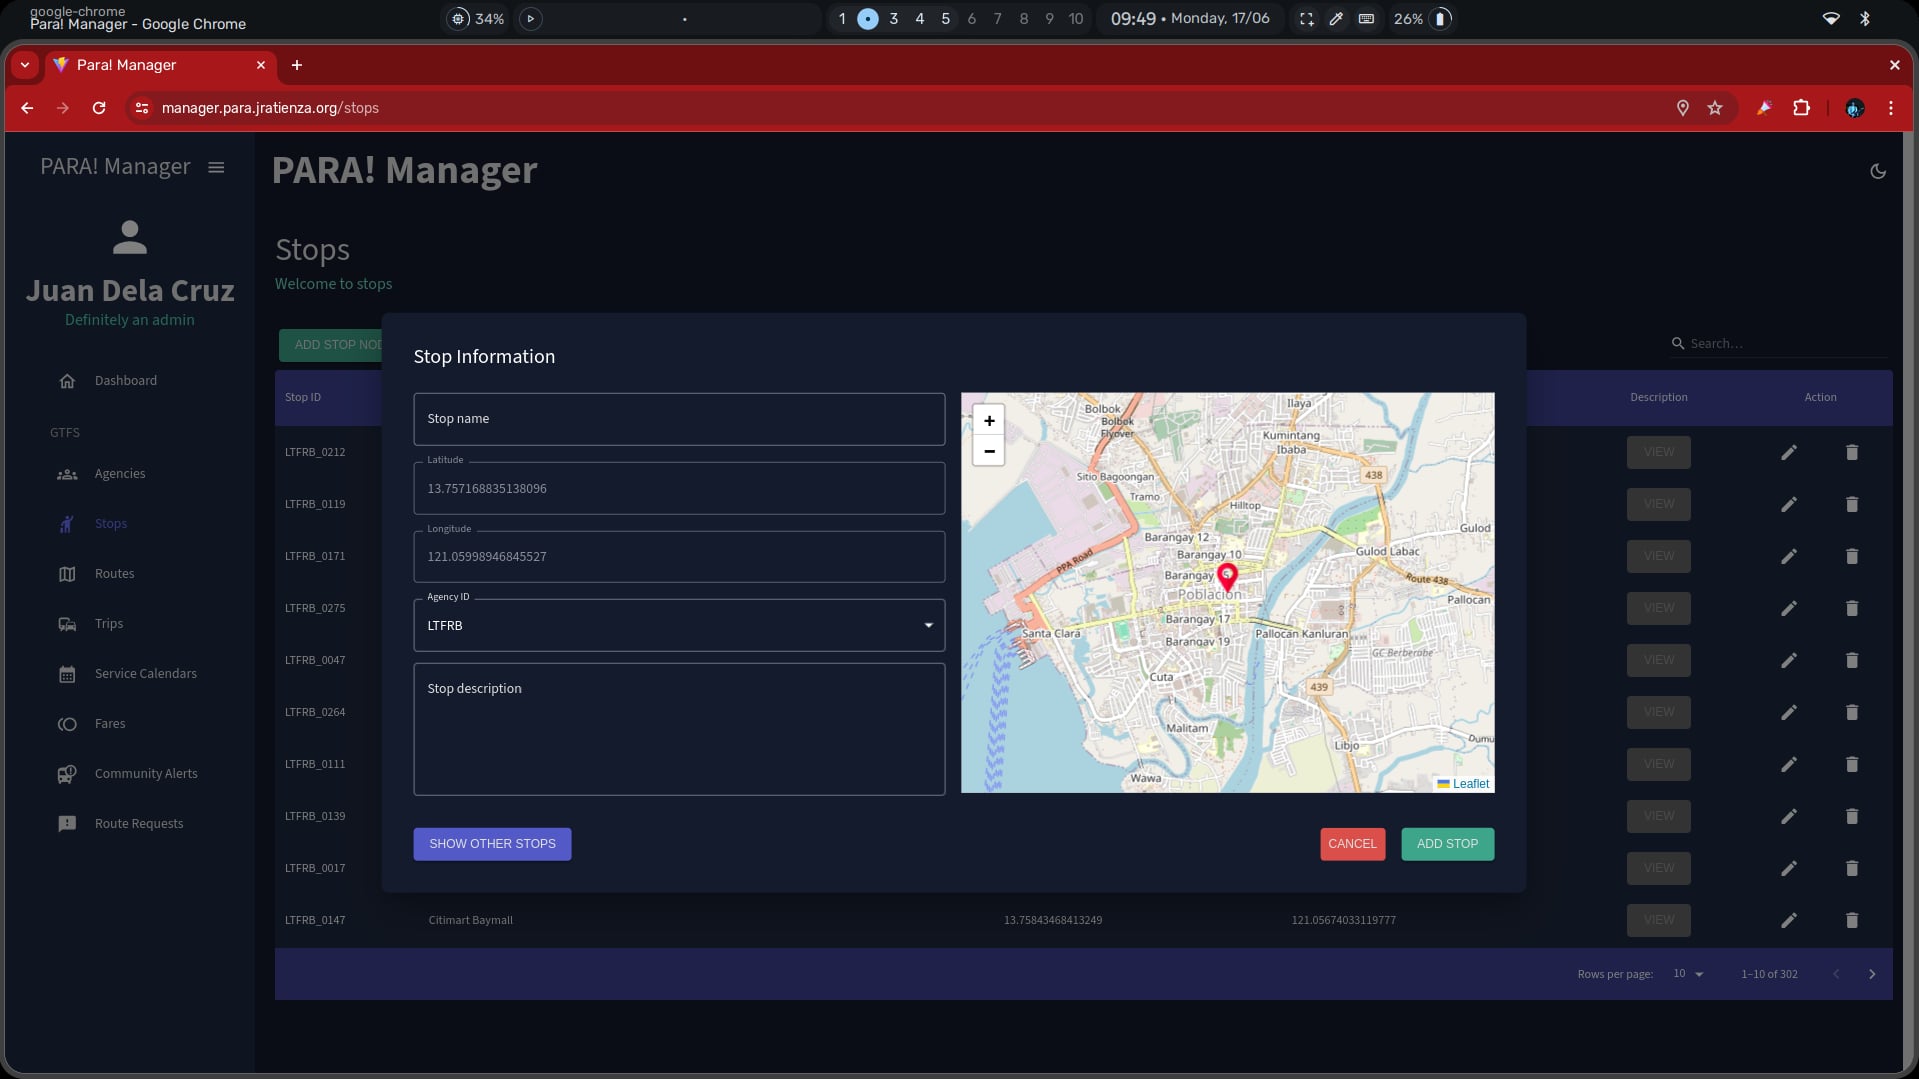Delete stop LTFRB_0047 with trash icon

point(1851,661)
